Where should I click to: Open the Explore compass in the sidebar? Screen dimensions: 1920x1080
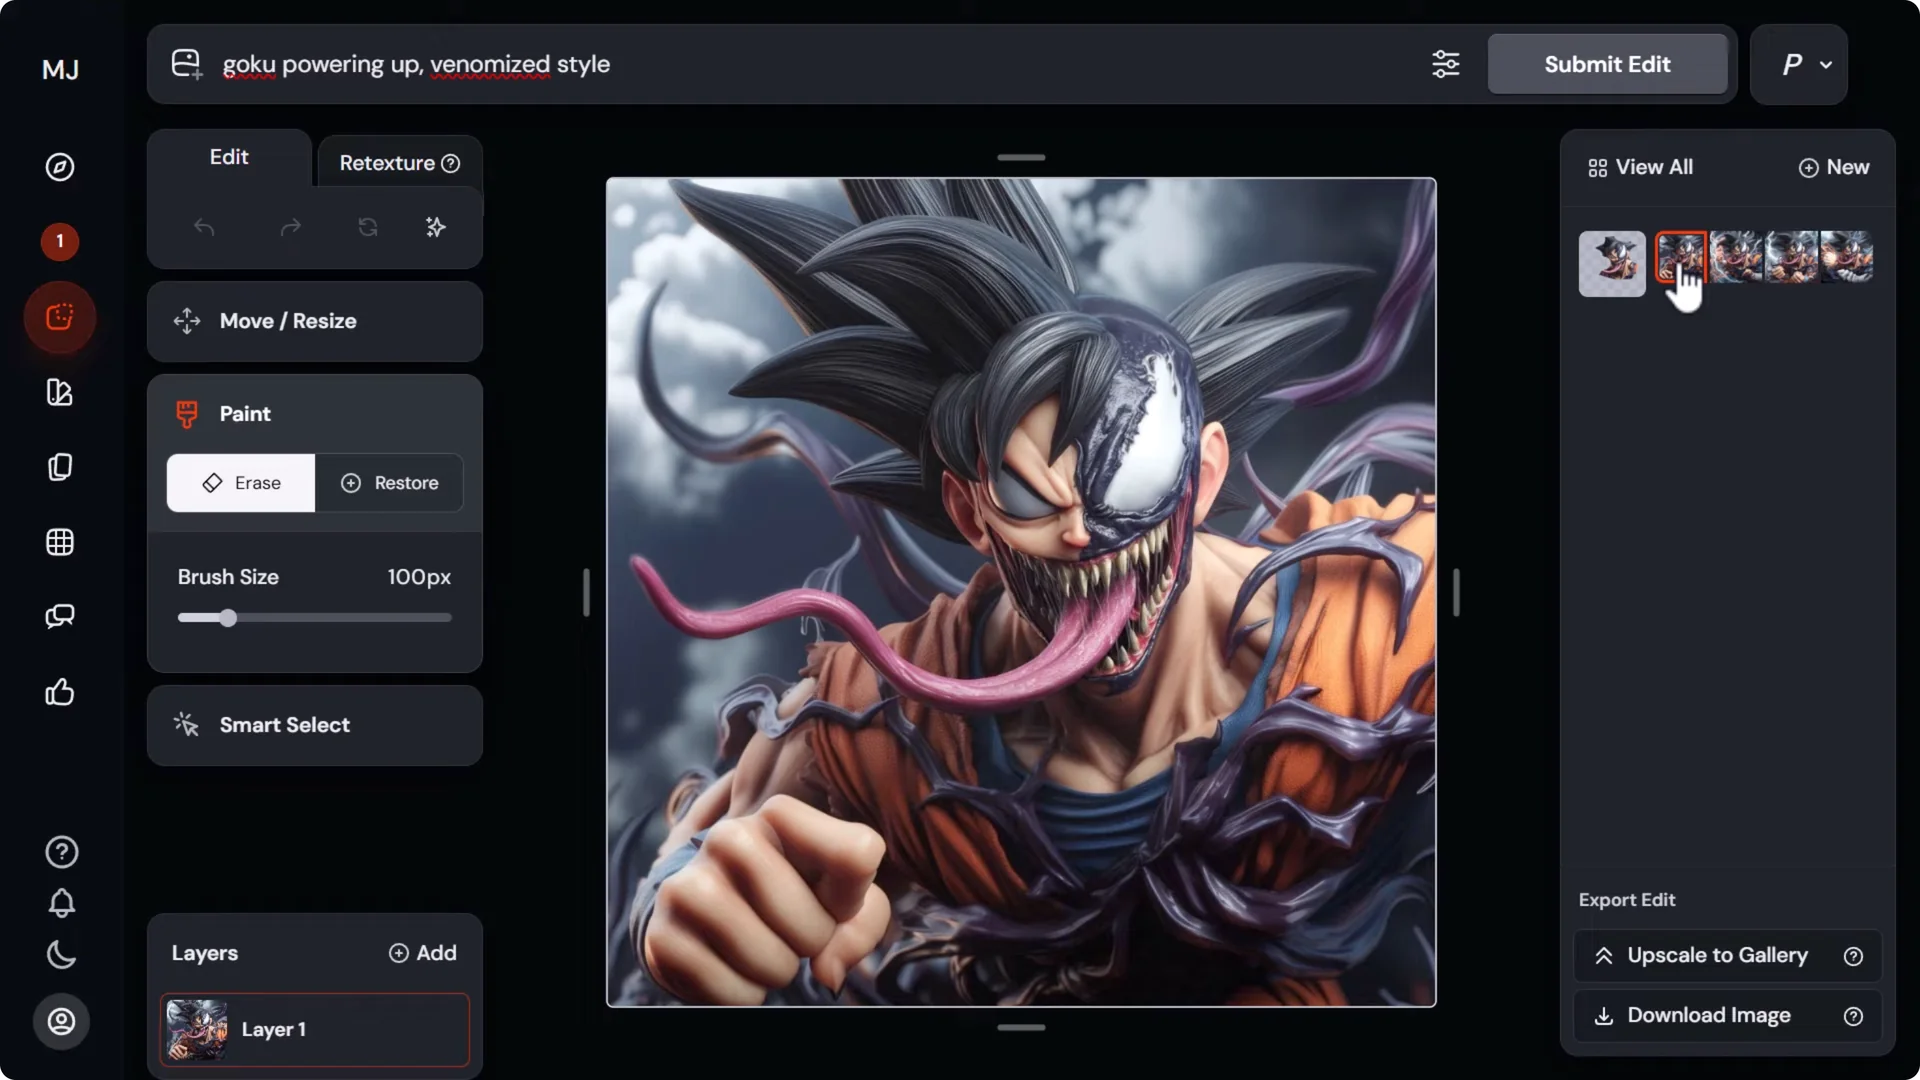coord(60,167)
